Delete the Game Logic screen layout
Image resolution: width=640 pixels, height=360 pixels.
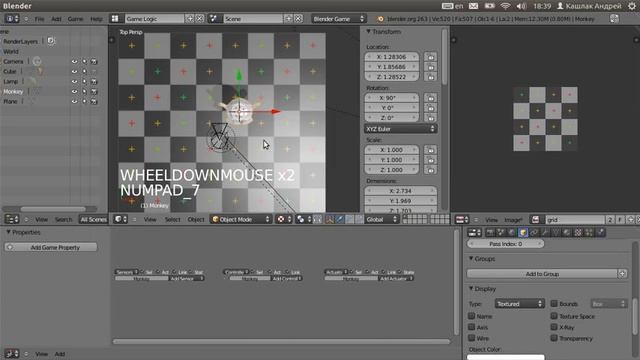(x=199, y=18)
